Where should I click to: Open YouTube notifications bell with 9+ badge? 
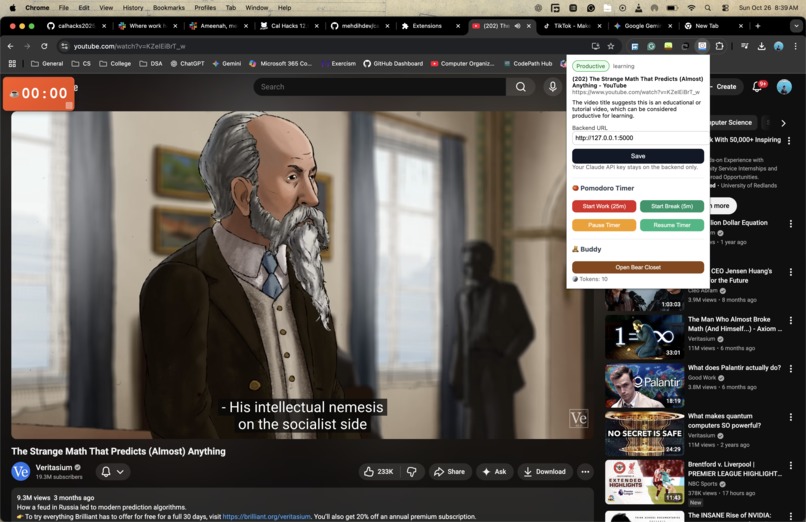pos(758,87)
